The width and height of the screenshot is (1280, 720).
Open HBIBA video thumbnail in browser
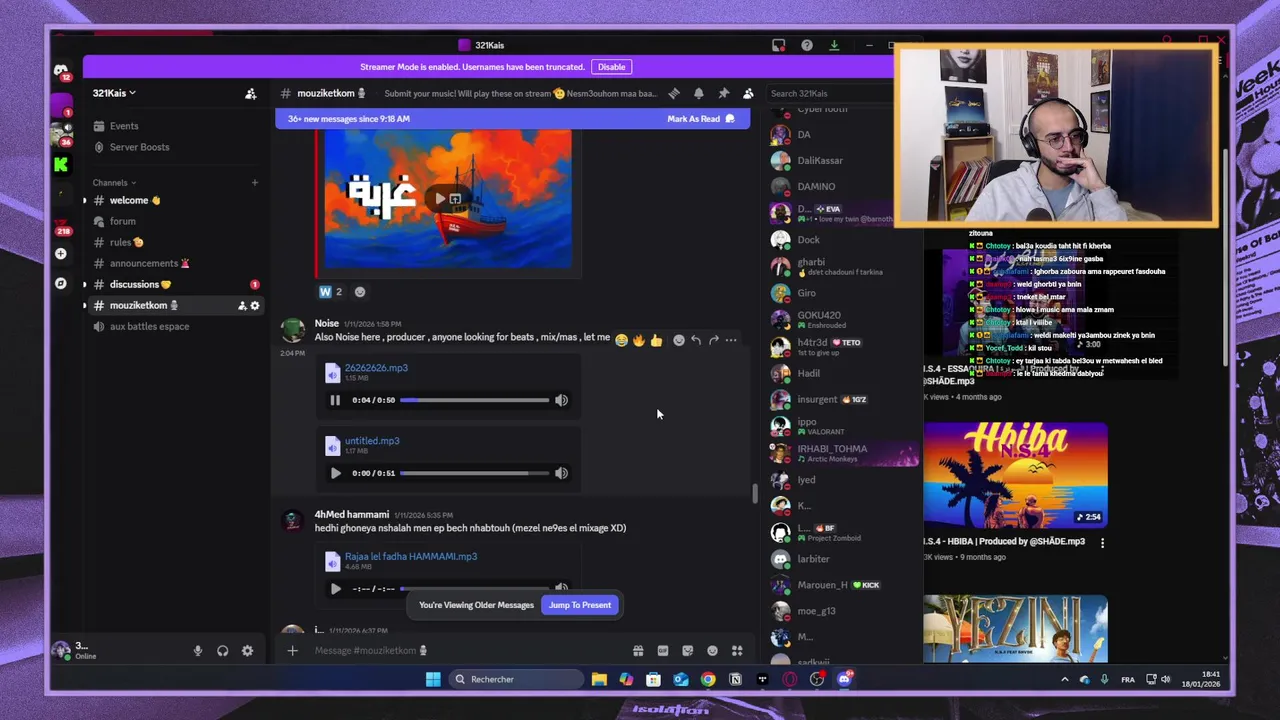click(x=1015, y=475)
